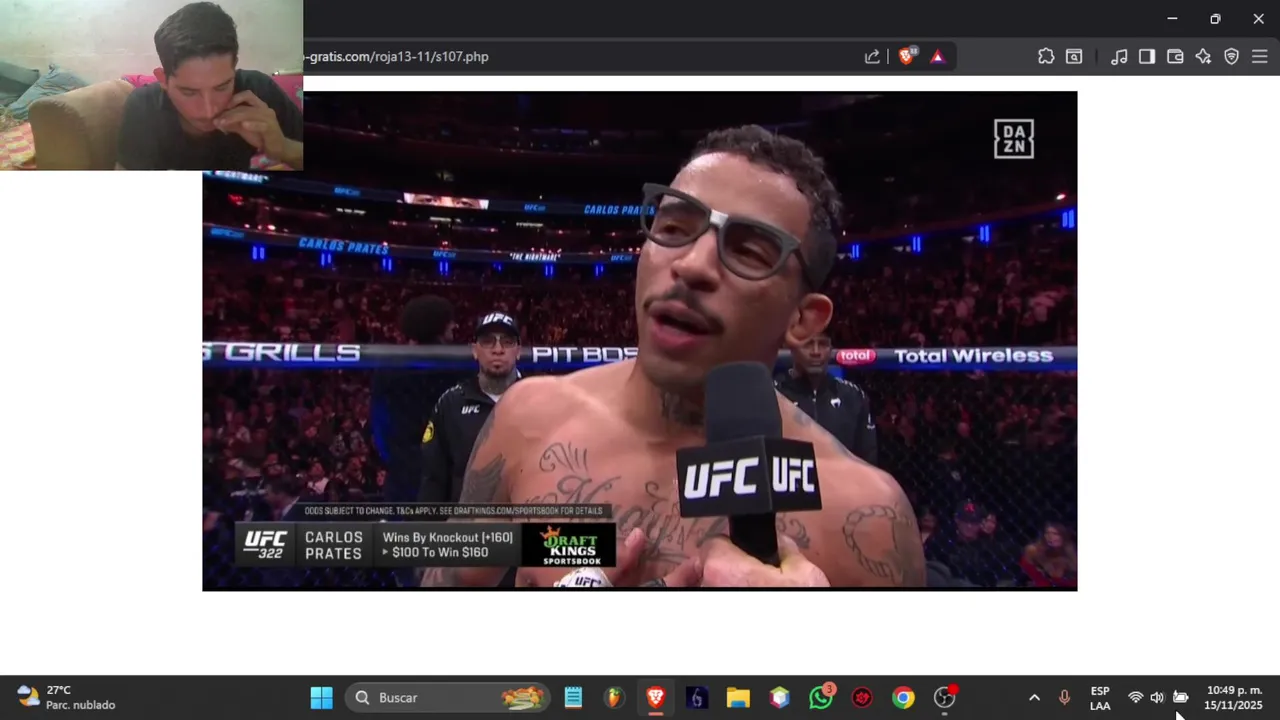Image resolution: width=1280 pixels, height=720 pixels.
Task: Open clock showing 10:49 p. m.
Action: (1234, 698)
